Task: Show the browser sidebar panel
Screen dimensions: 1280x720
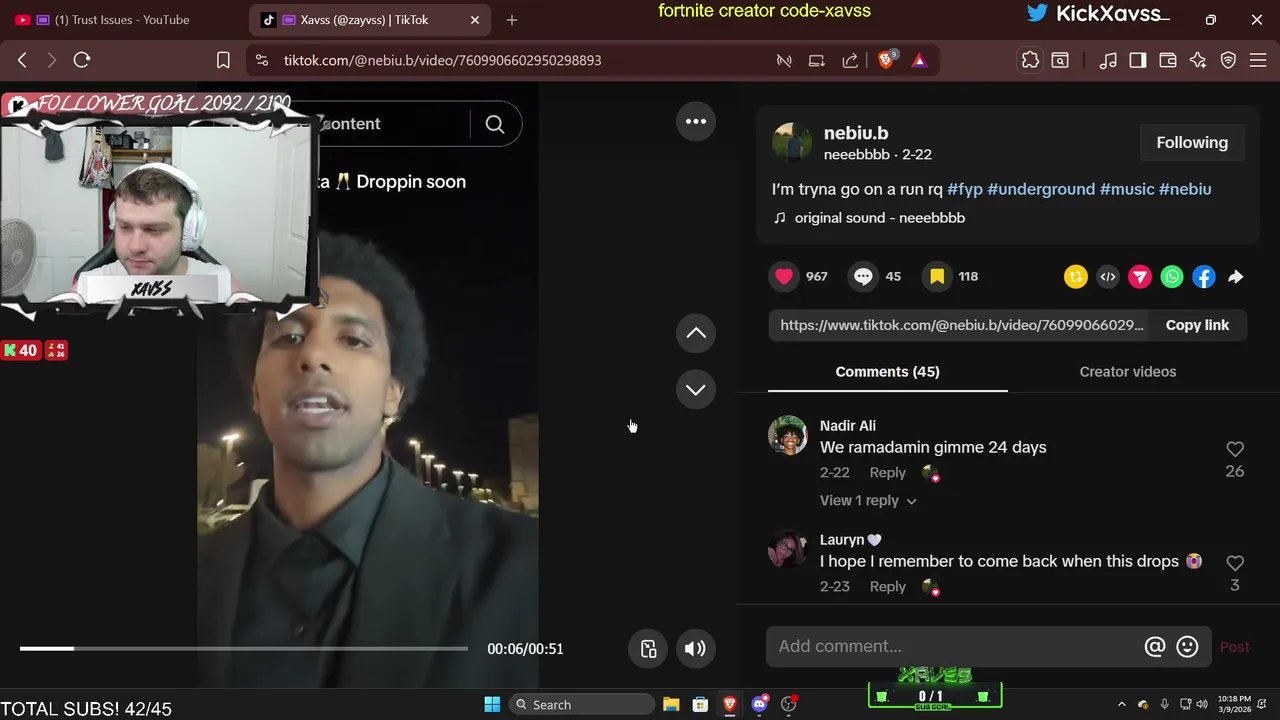Action: pos(1138,60)
